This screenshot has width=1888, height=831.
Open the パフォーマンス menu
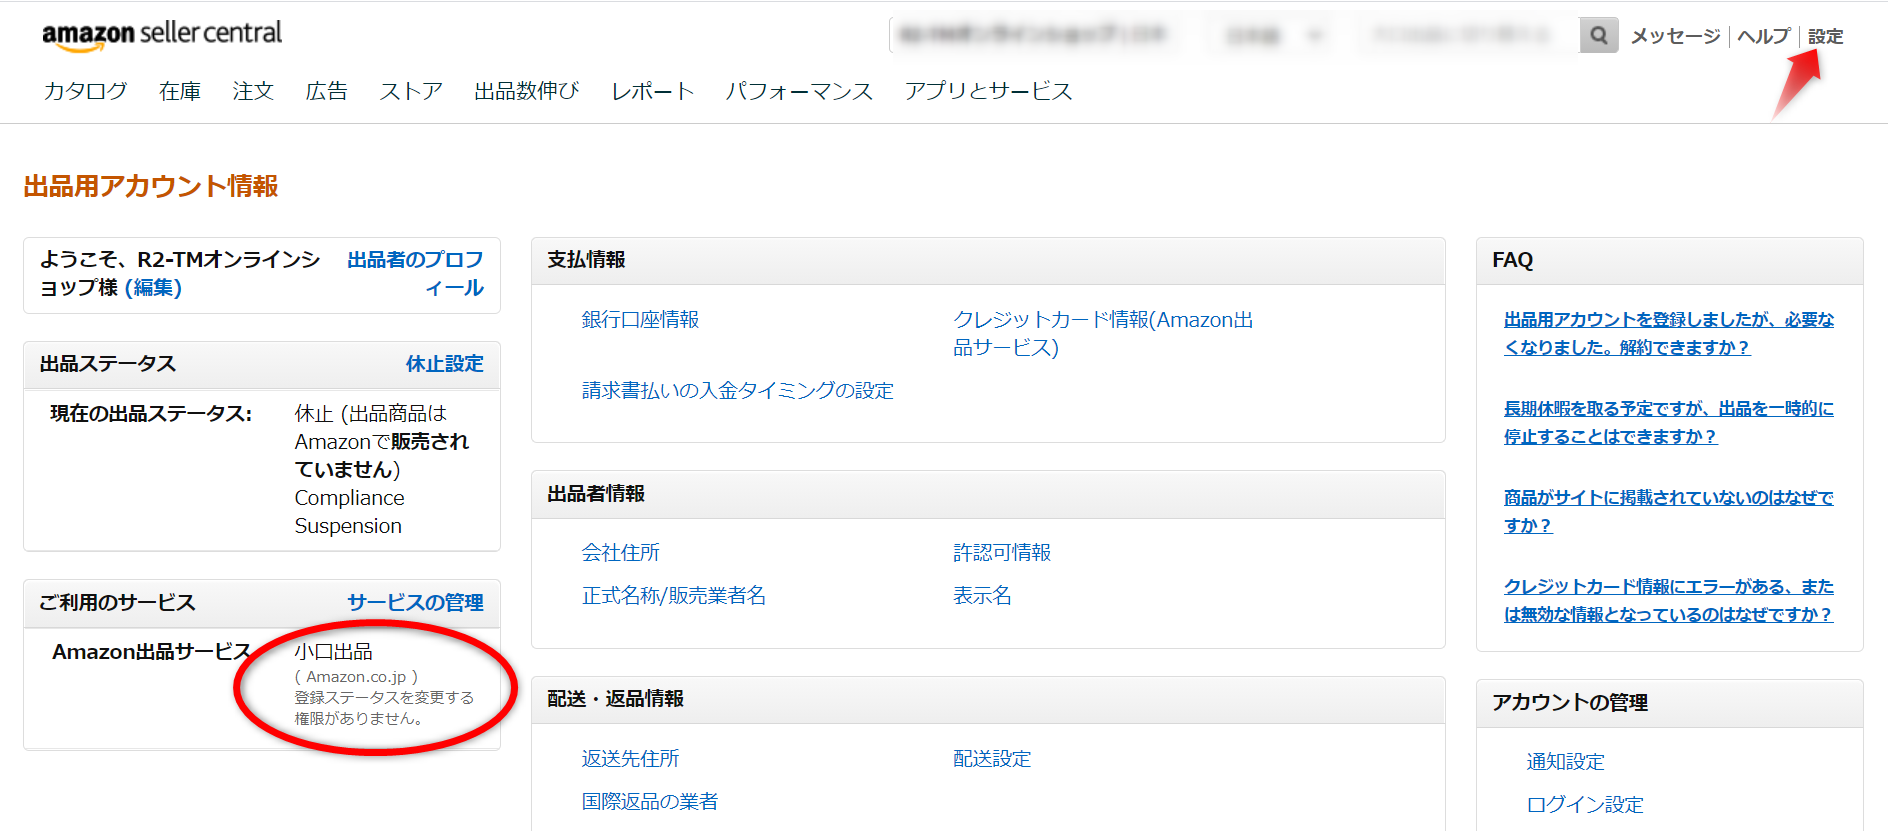coord(799,91)
